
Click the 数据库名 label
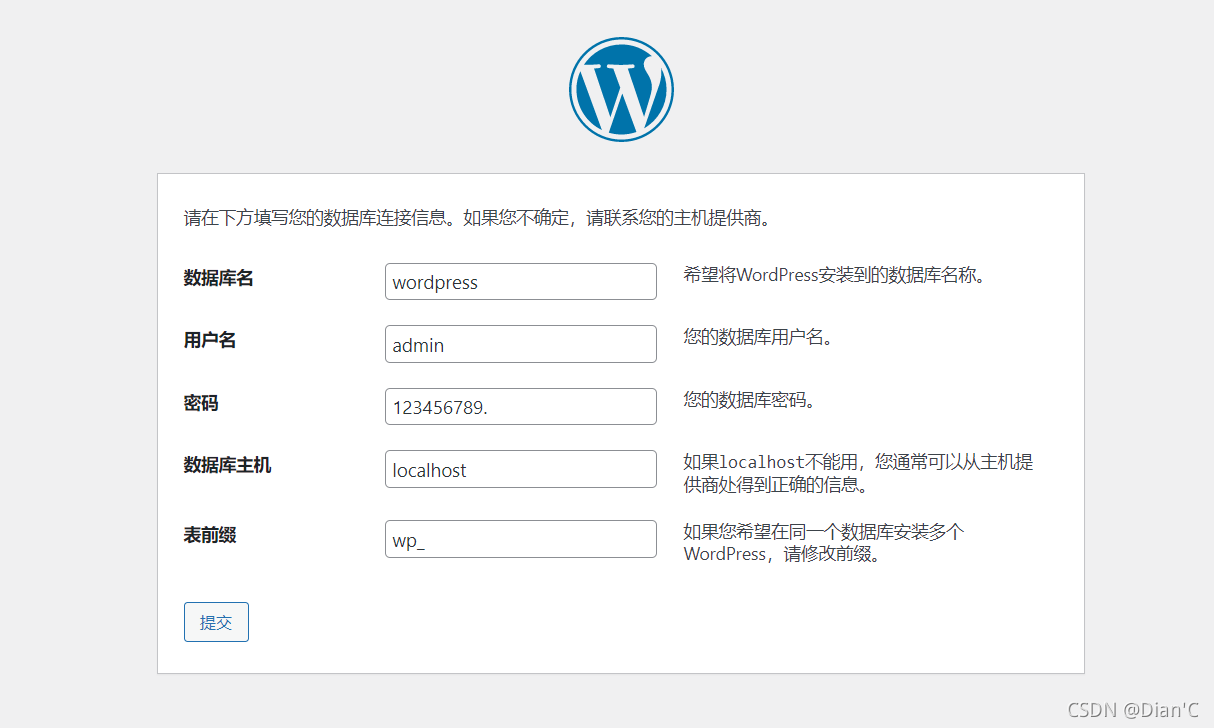219,278
